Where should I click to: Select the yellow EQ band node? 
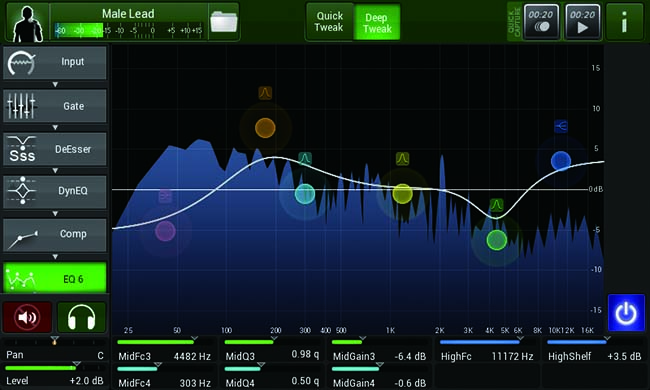coord(403,194)
